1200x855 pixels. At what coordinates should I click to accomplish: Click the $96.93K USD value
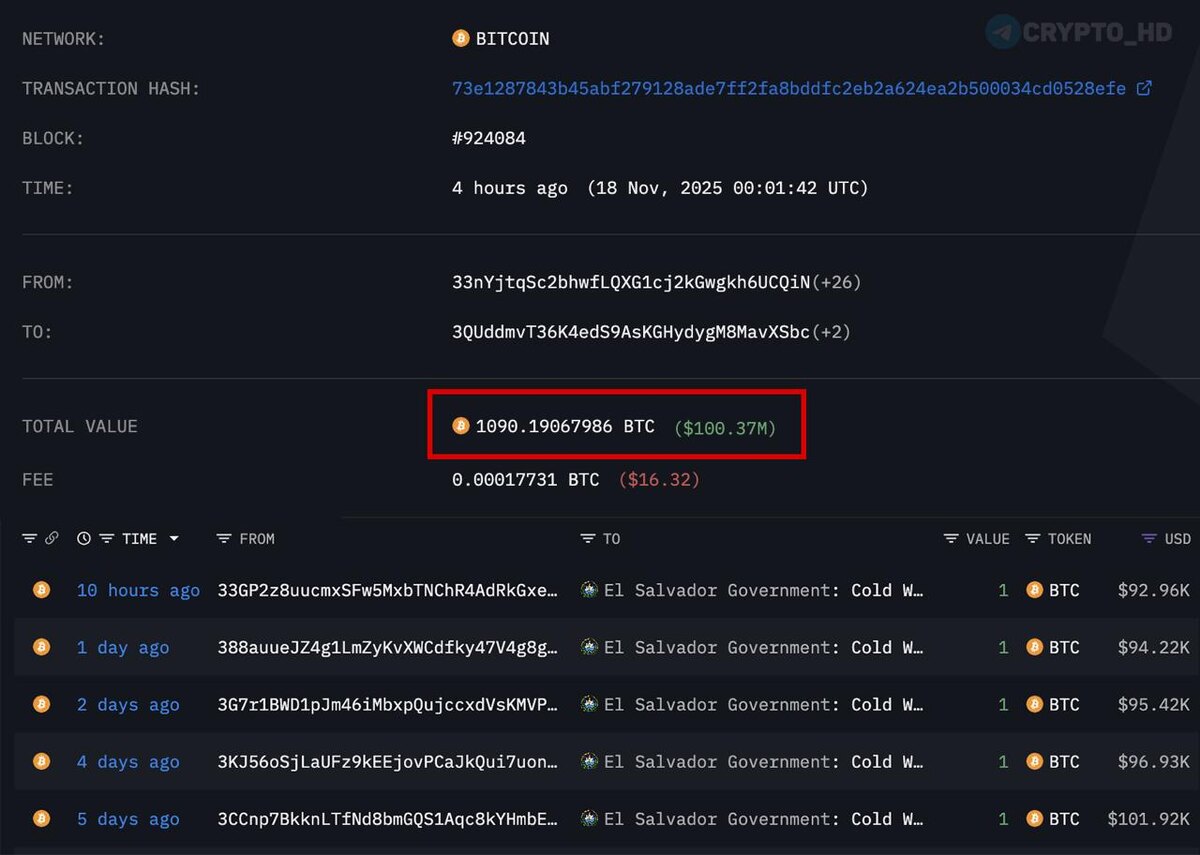point(1153,761)
